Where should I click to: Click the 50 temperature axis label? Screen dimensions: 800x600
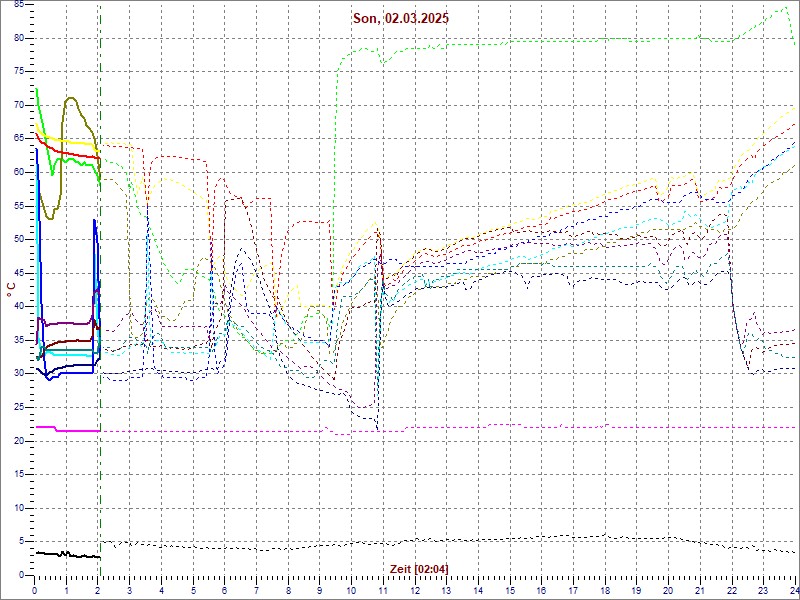[x=19, y=239]
